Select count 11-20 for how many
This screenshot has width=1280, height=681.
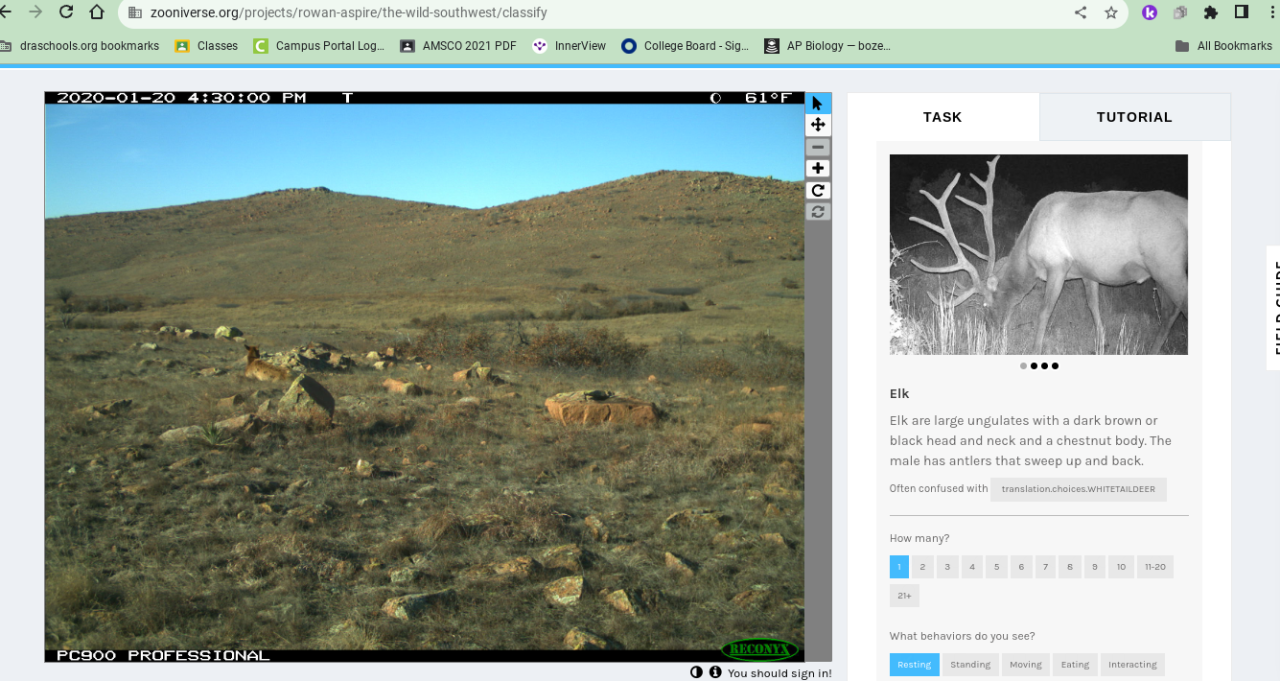1155,567
